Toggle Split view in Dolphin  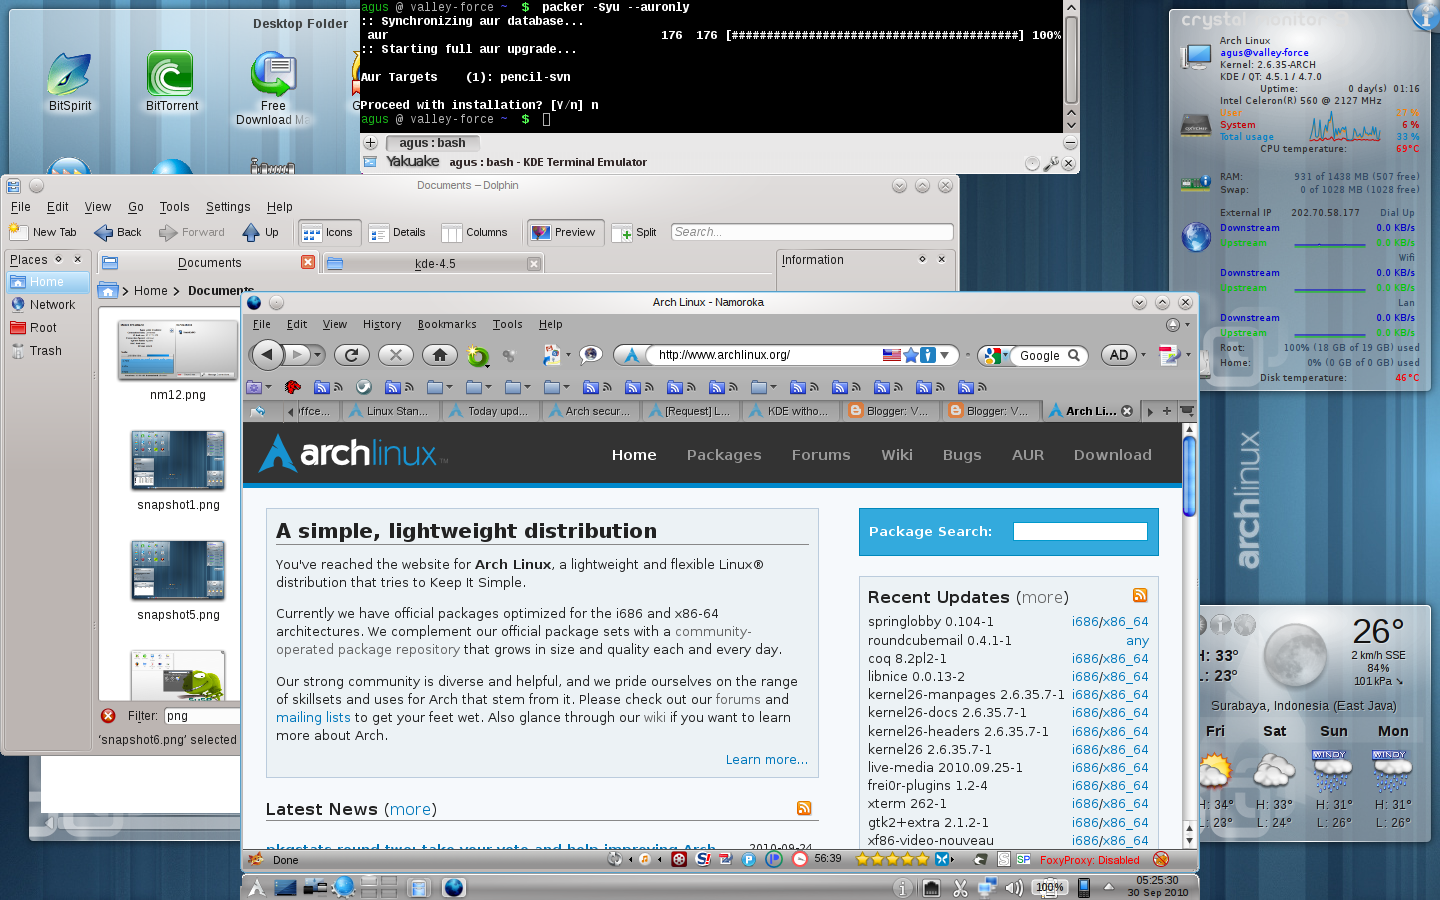pyautogui.click(x=634, y=232)
